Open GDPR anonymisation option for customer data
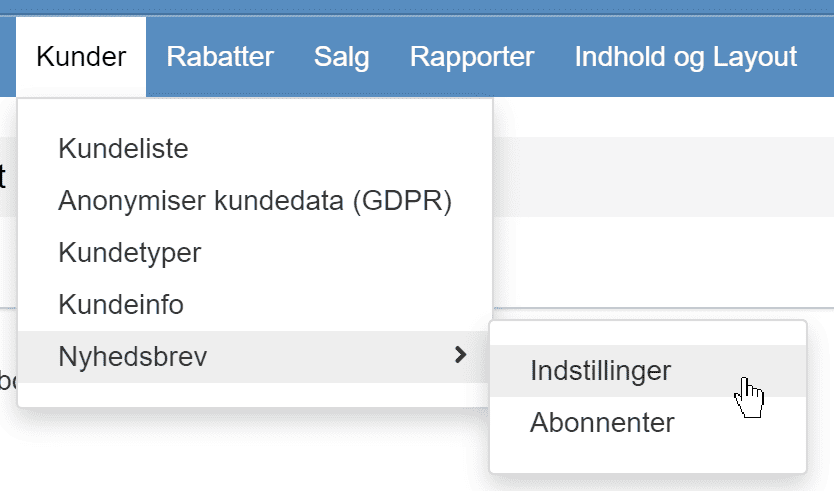The width and height of the screenshot is (834, 491). coord(253,201)
